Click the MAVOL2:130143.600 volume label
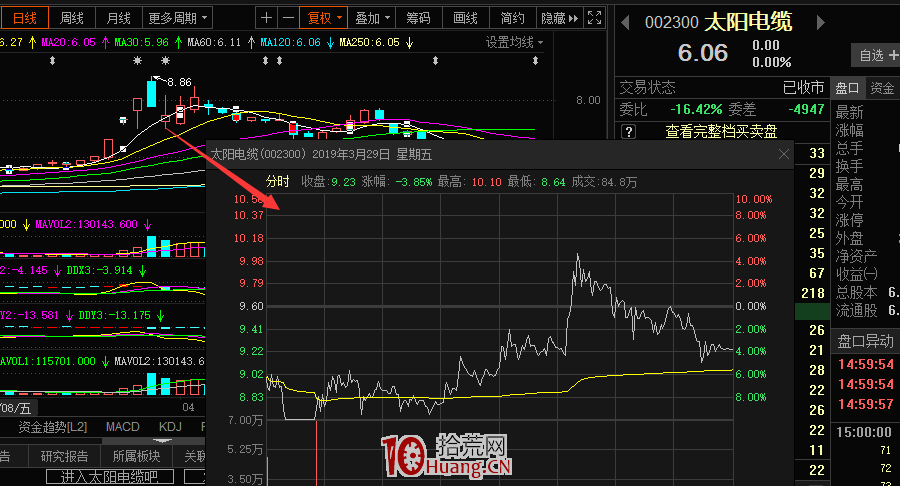This screenshot has height=486, width=900. pyautogui.click(x=87, y=224)
